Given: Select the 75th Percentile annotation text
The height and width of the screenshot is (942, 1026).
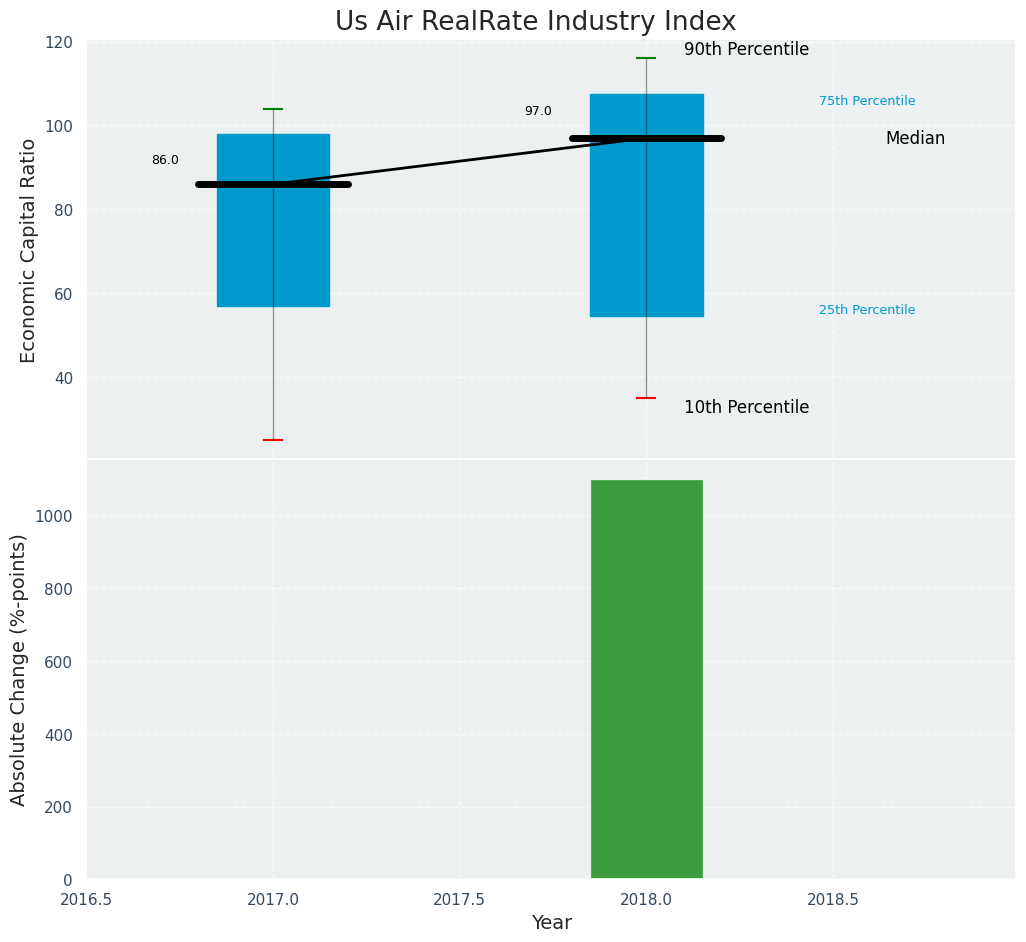Looking at the screenshot, I should (x=867, y=101).
